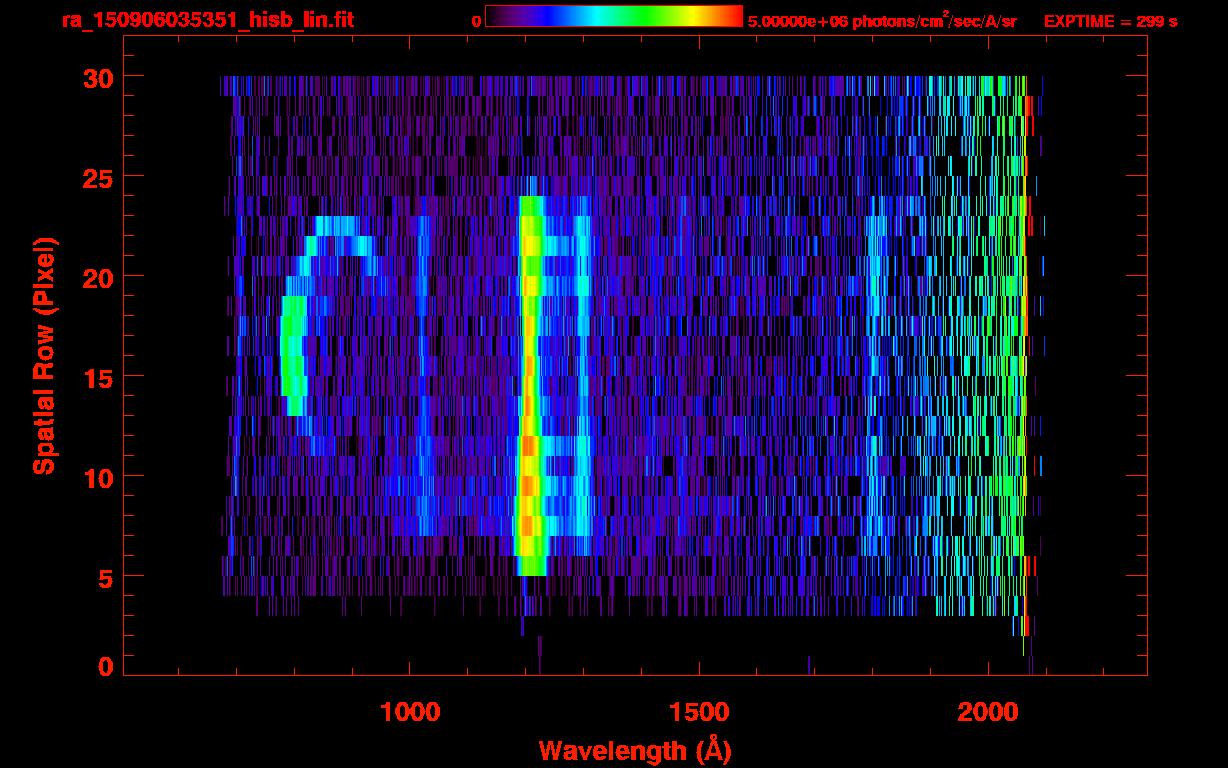This screenshot has width=1228, height=768.
Task: Click the Spatial Row (Pixel) axis title
Action: (44, 355)
